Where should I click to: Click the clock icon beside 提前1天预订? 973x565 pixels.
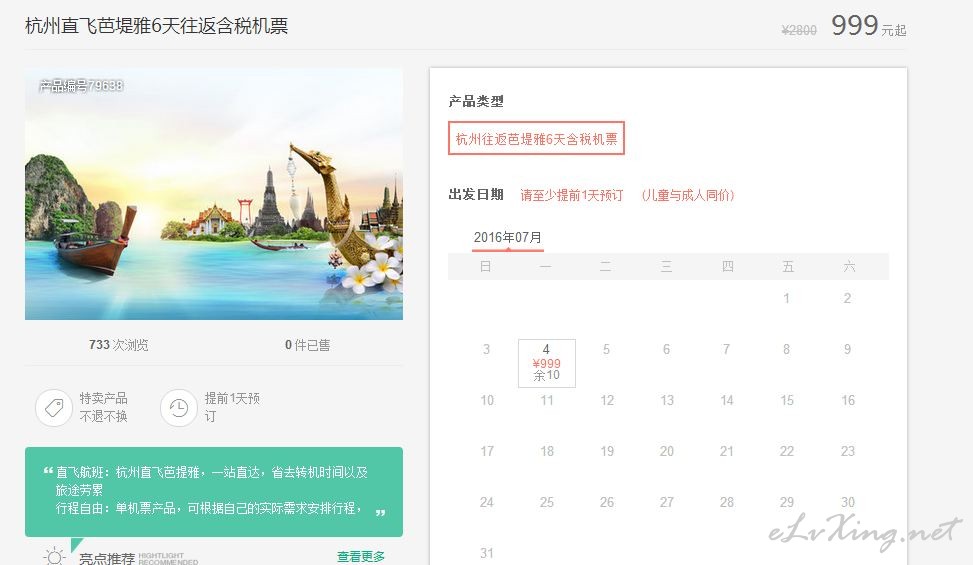click(x=179, y=407)
